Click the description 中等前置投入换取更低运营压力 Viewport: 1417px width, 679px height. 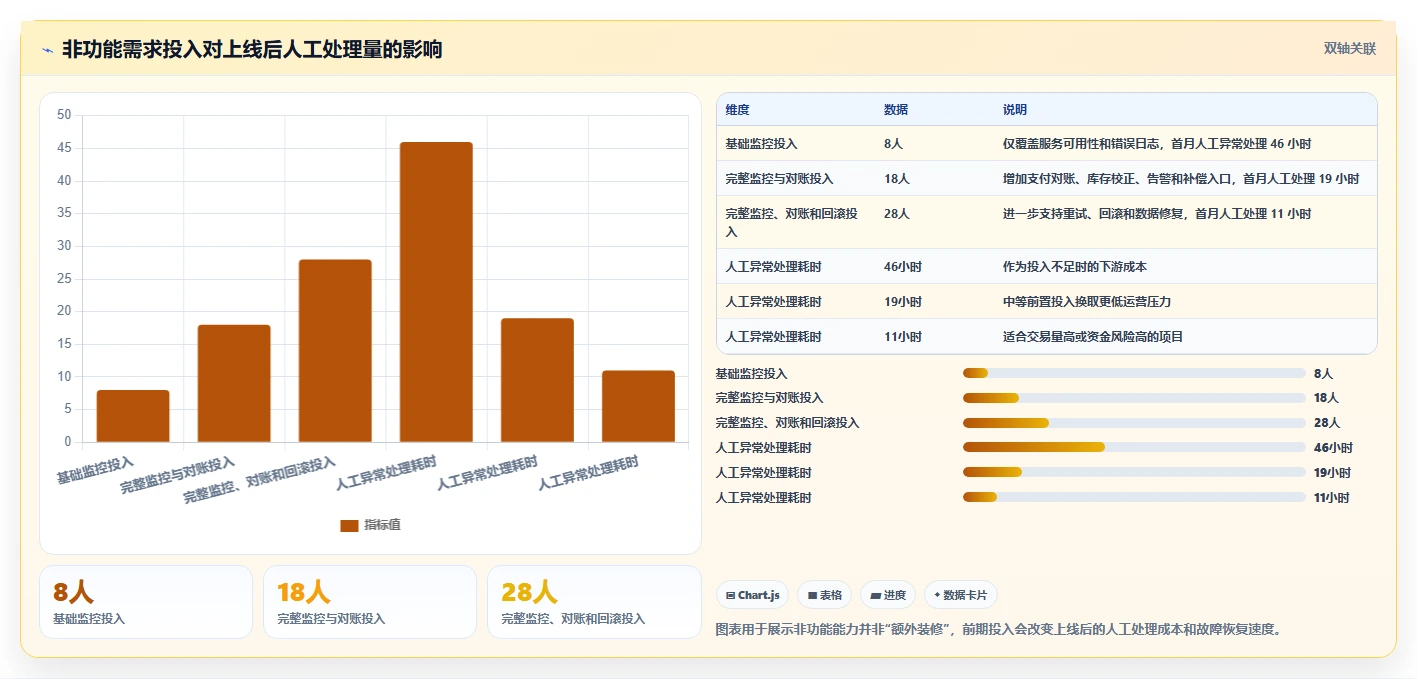1087,302
